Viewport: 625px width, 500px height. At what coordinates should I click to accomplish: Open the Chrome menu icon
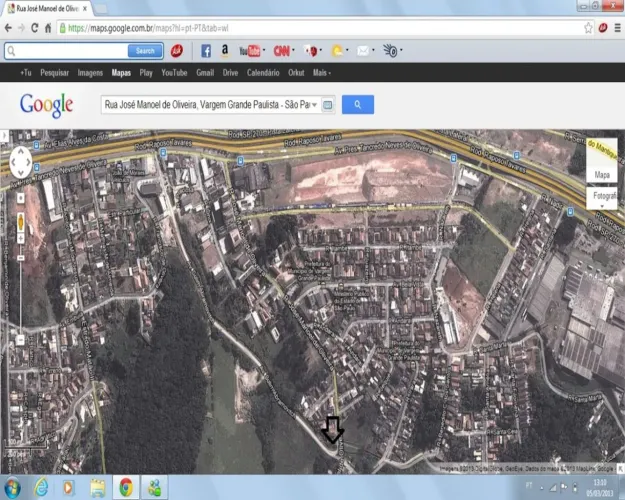617,28
